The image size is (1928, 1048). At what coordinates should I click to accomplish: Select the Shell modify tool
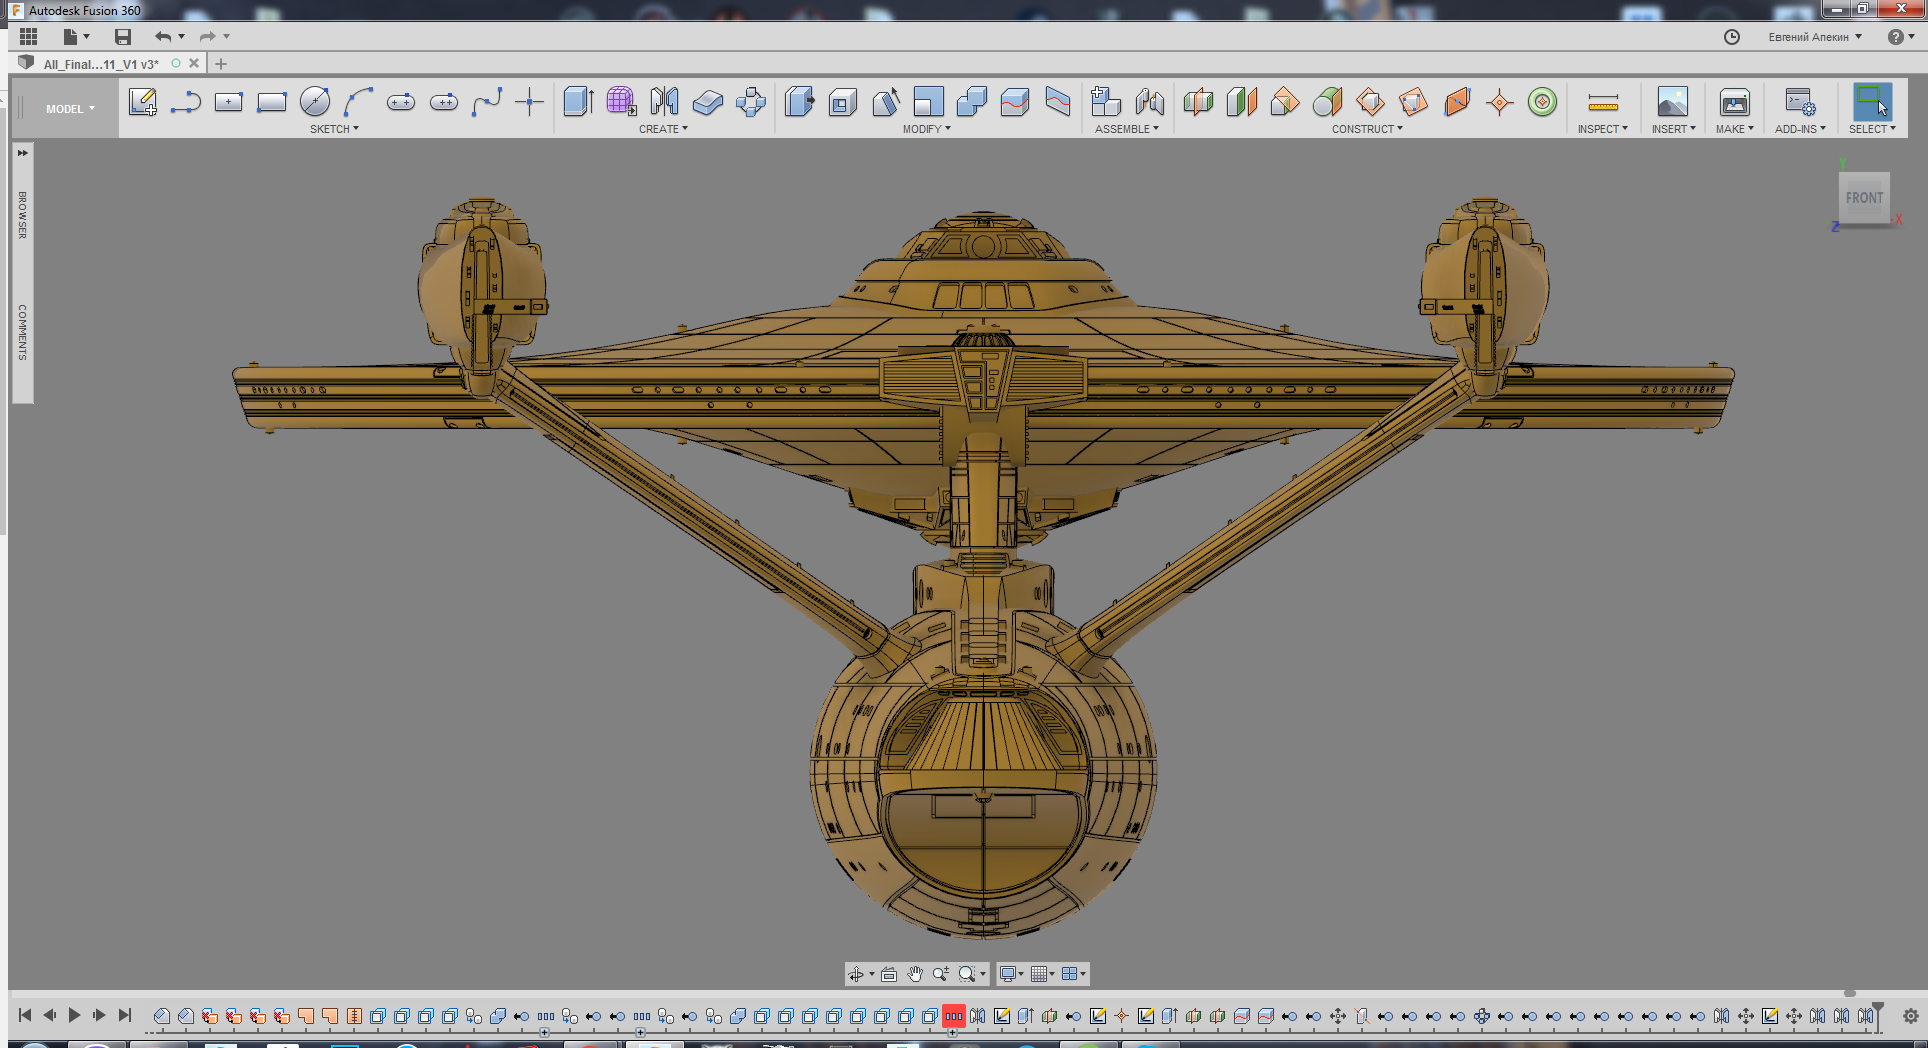(843, 101)
